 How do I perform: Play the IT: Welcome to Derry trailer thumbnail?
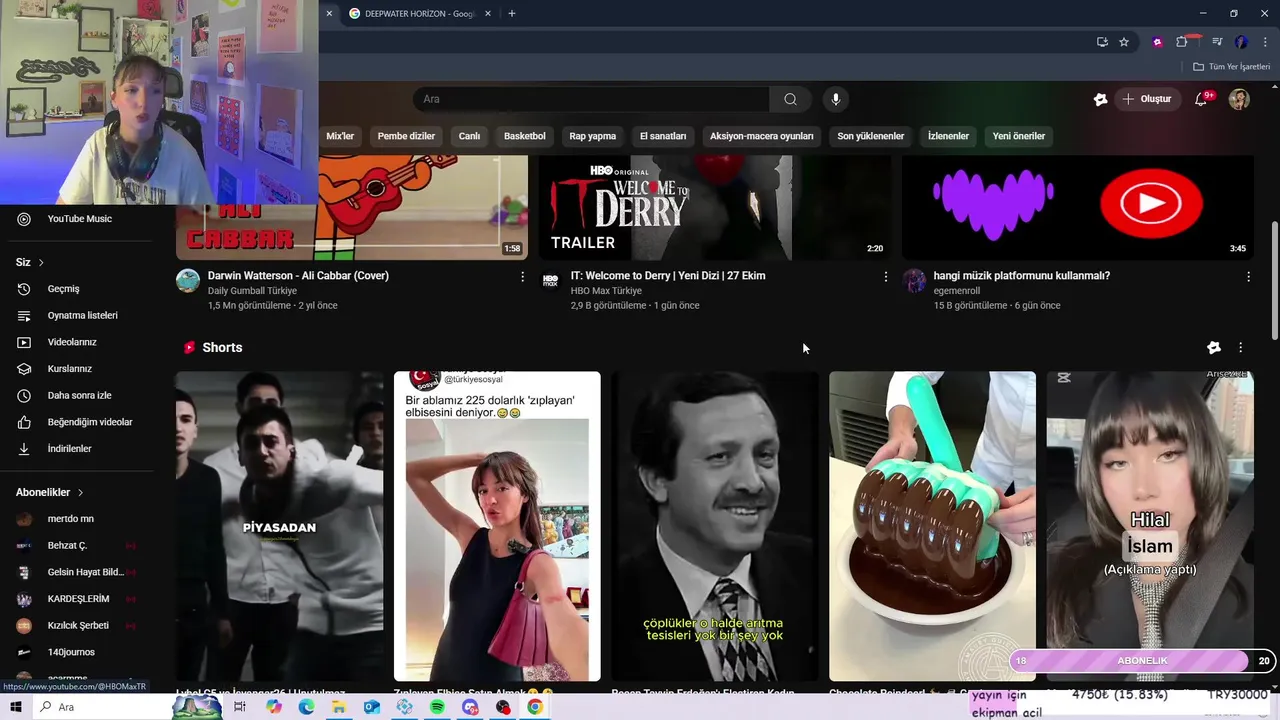click(x=715, y=208)
